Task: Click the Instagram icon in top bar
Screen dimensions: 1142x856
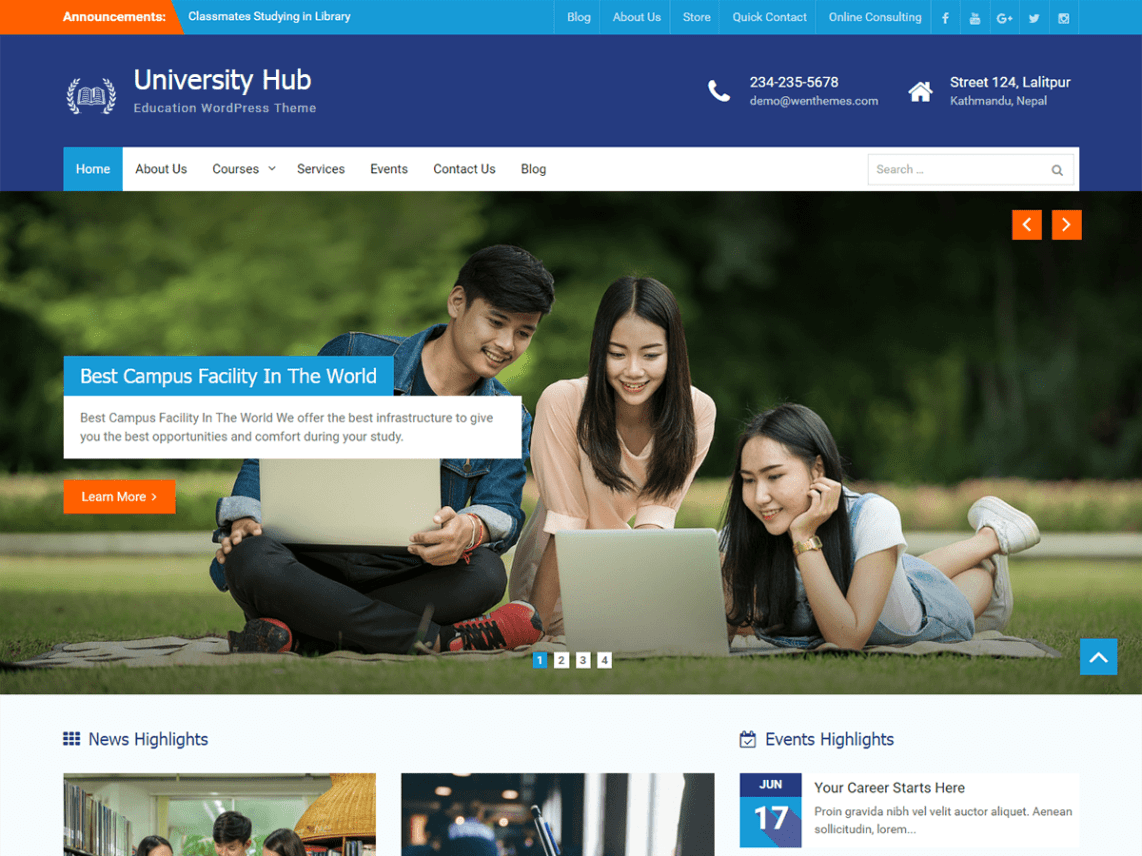Action: (x=1063, y=17)
